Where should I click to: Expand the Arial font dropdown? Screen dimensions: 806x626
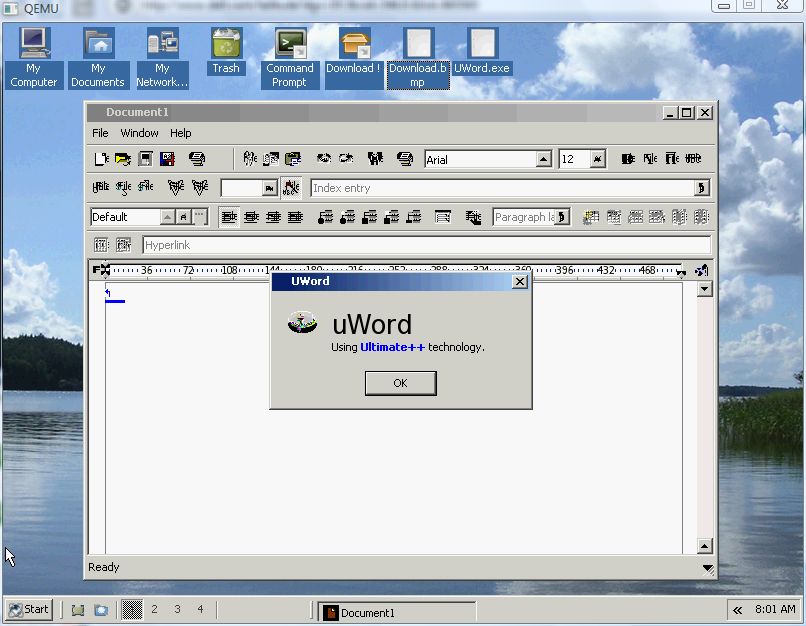pos(543,159)
